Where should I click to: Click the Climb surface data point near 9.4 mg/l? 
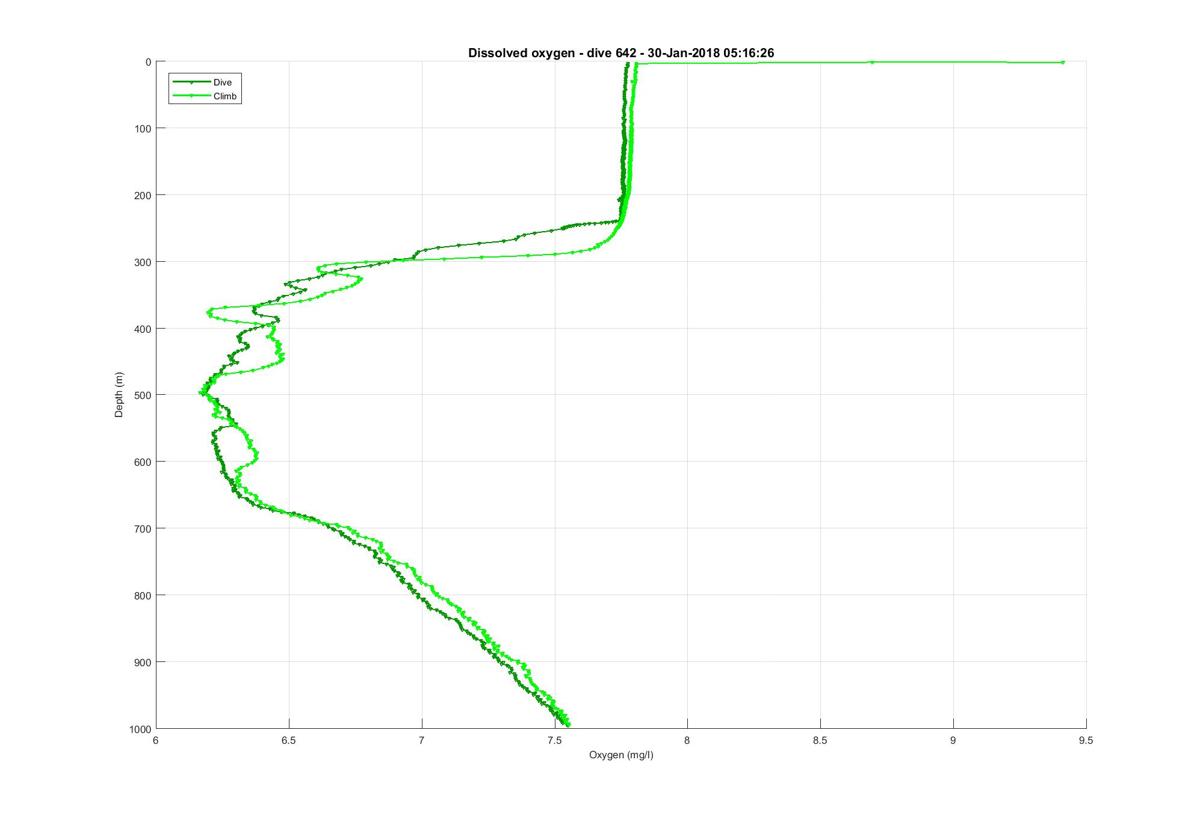pos(1062,62)
